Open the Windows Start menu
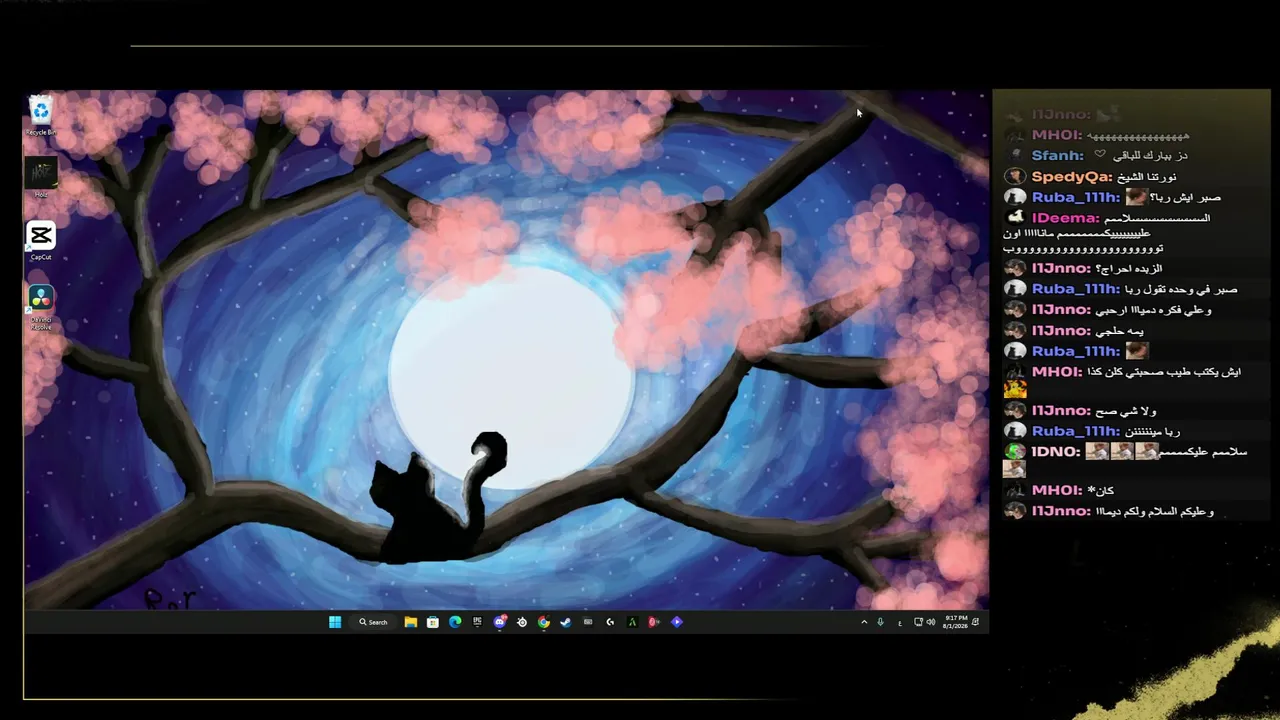The width and height of the screenshot is (1280, 720). (335, 622)
